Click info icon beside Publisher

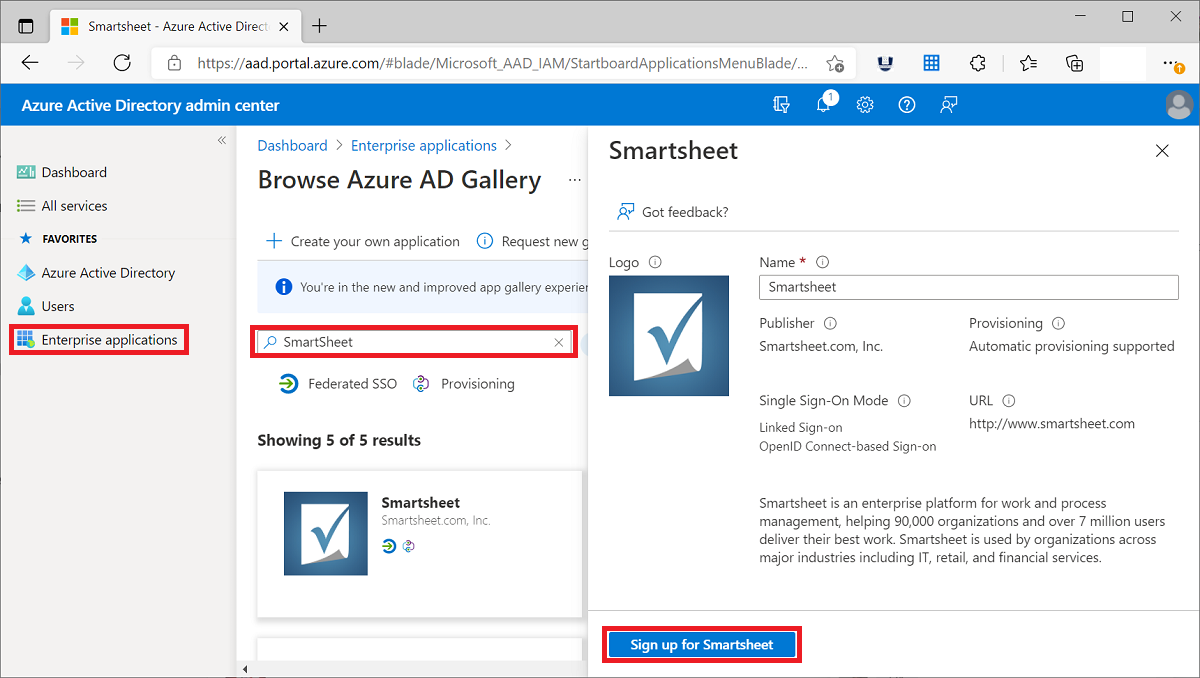coord(830,323)
